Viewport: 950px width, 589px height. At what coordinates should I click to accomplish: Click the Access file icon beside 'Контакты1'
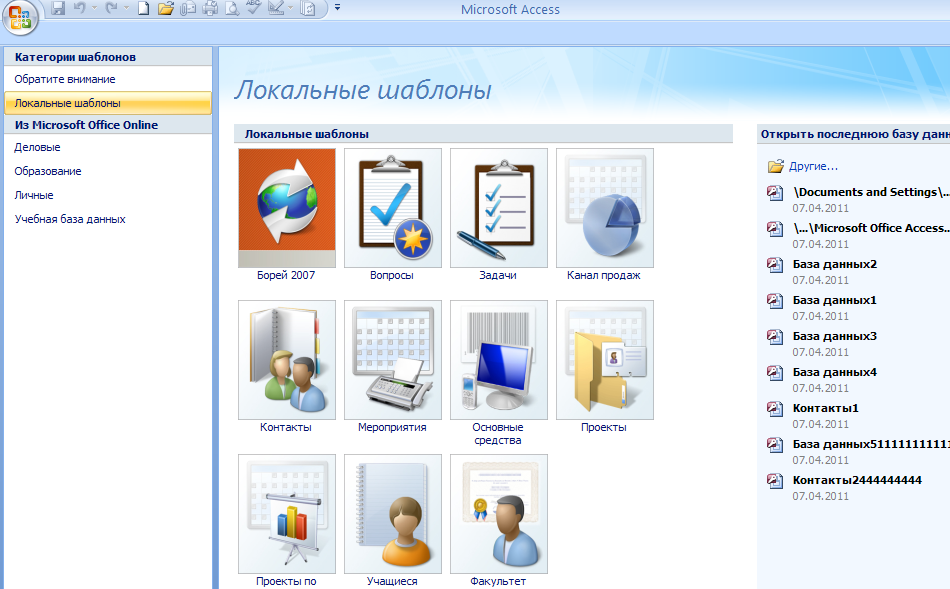[x=775, y=410]
